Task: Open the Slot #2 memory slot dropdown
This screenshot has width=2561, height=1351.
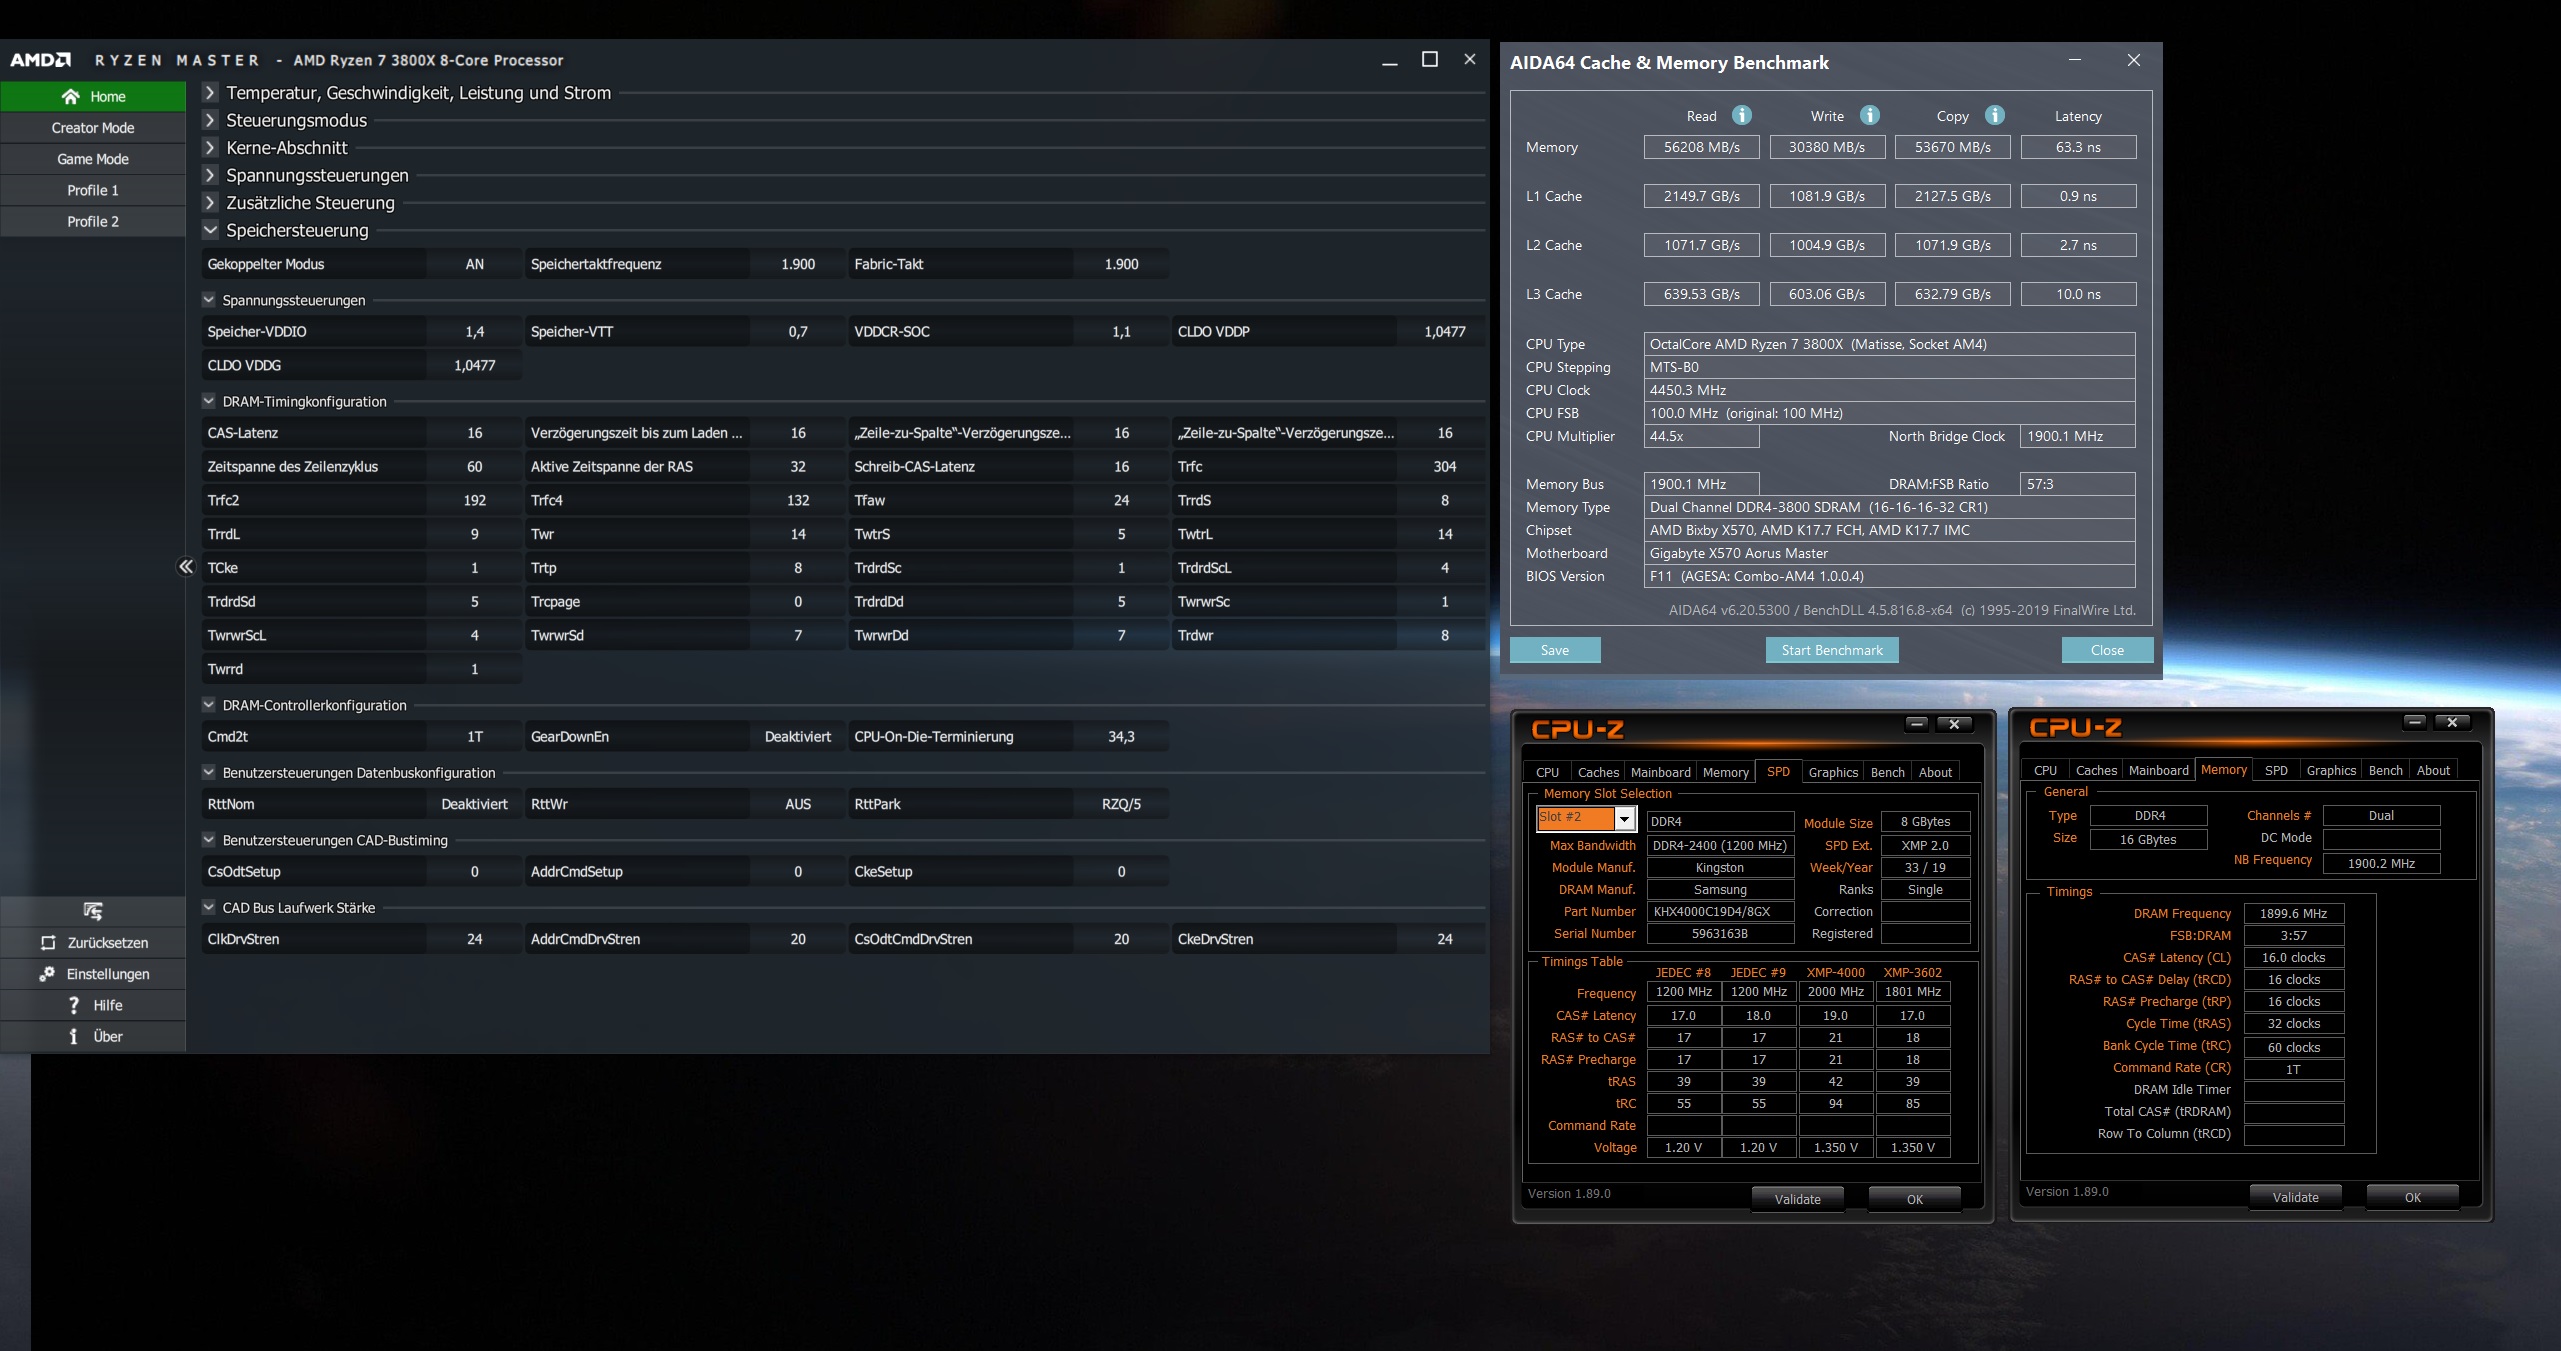Action: click(1624, 819)
